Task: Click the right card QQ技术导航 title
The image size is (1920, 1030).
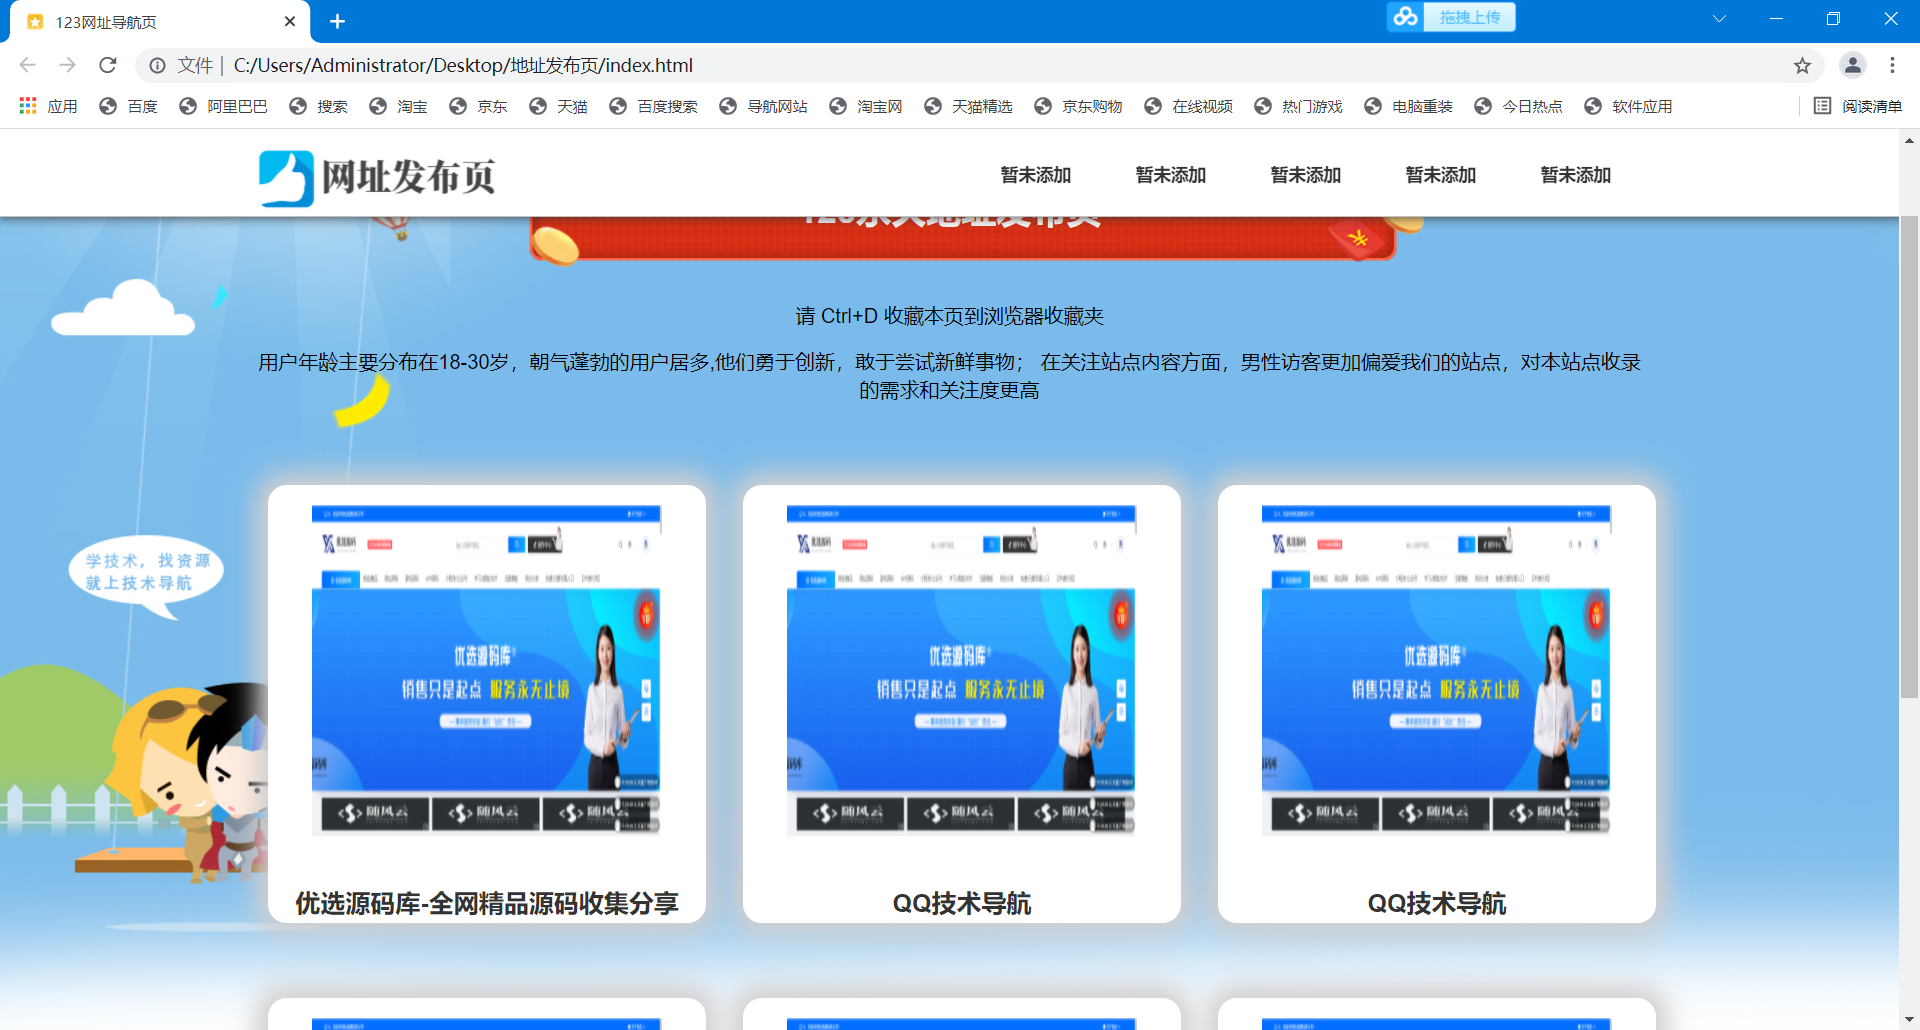Action: pyautogui.click(x=1436, y=903)
